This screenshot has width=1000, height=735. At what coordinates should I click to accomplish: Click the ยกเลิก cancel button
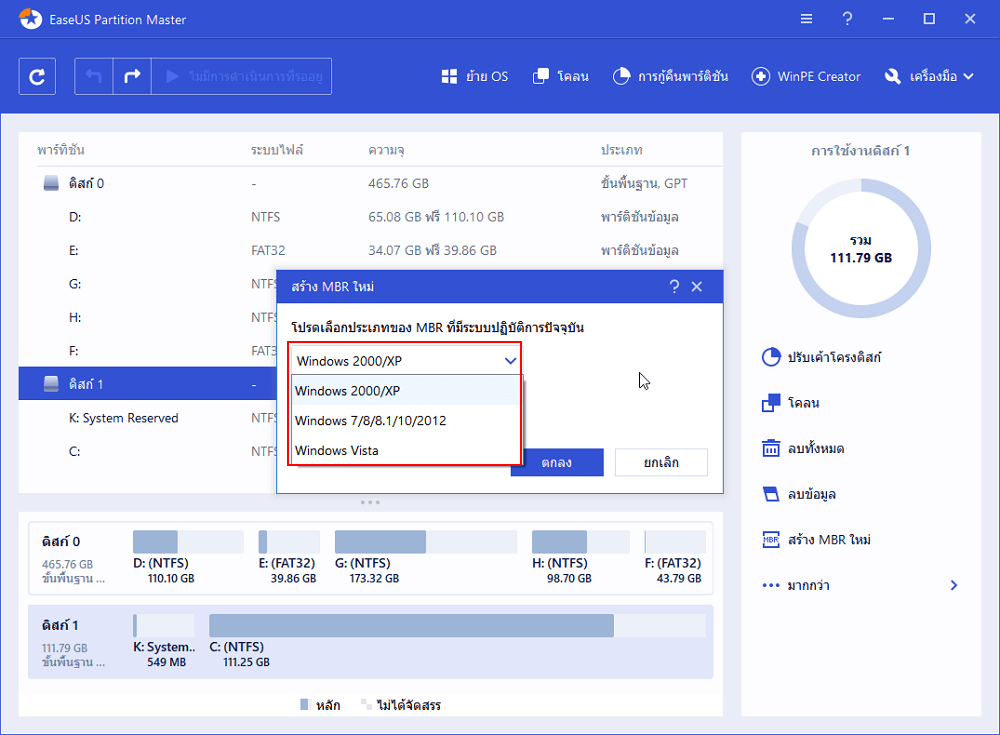(x=661, y=462)
